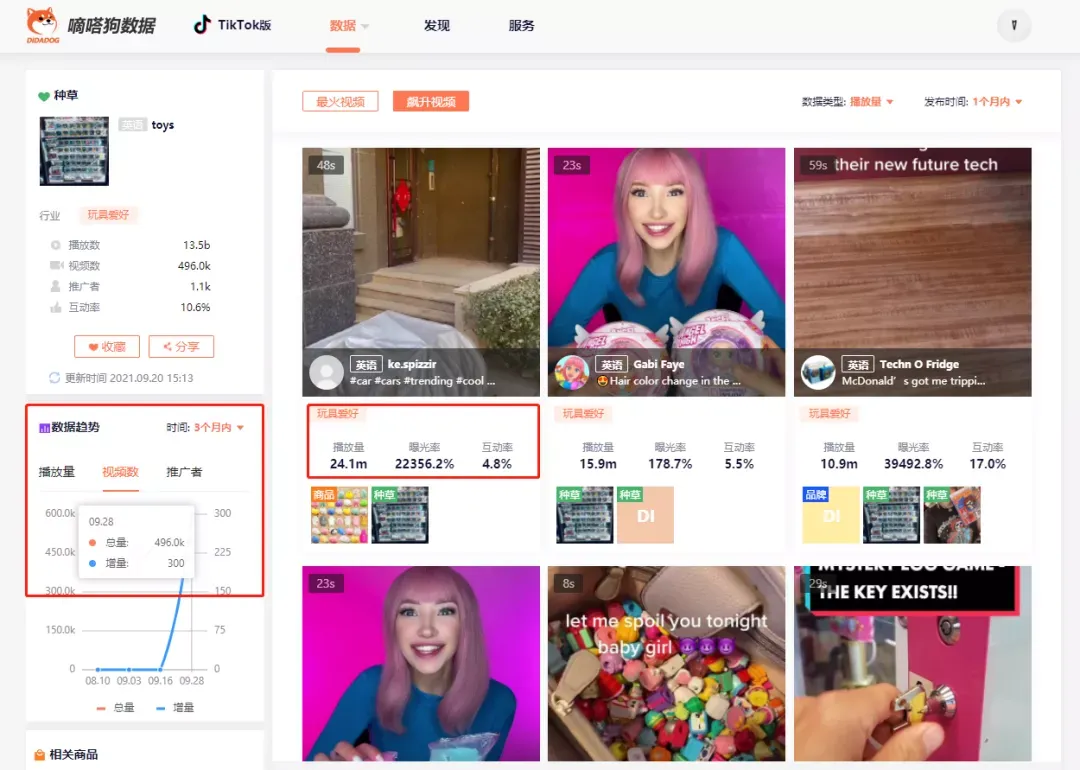Screen dimensions: 1080x770
Task: Open the TikTok版 logo link
Action: pos(232,25)
